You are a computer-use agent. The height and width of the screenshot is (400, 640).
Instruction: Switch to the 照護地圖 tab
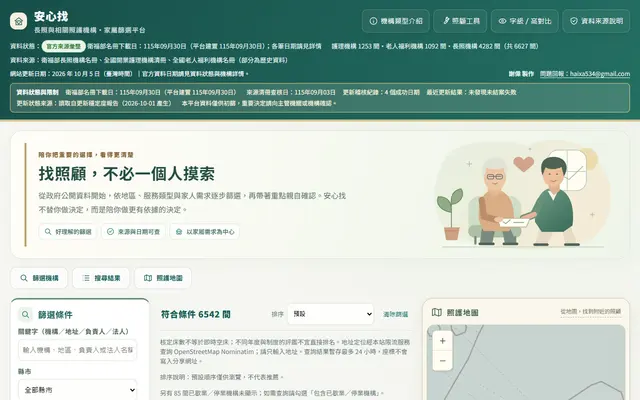(x=163, y=278)
